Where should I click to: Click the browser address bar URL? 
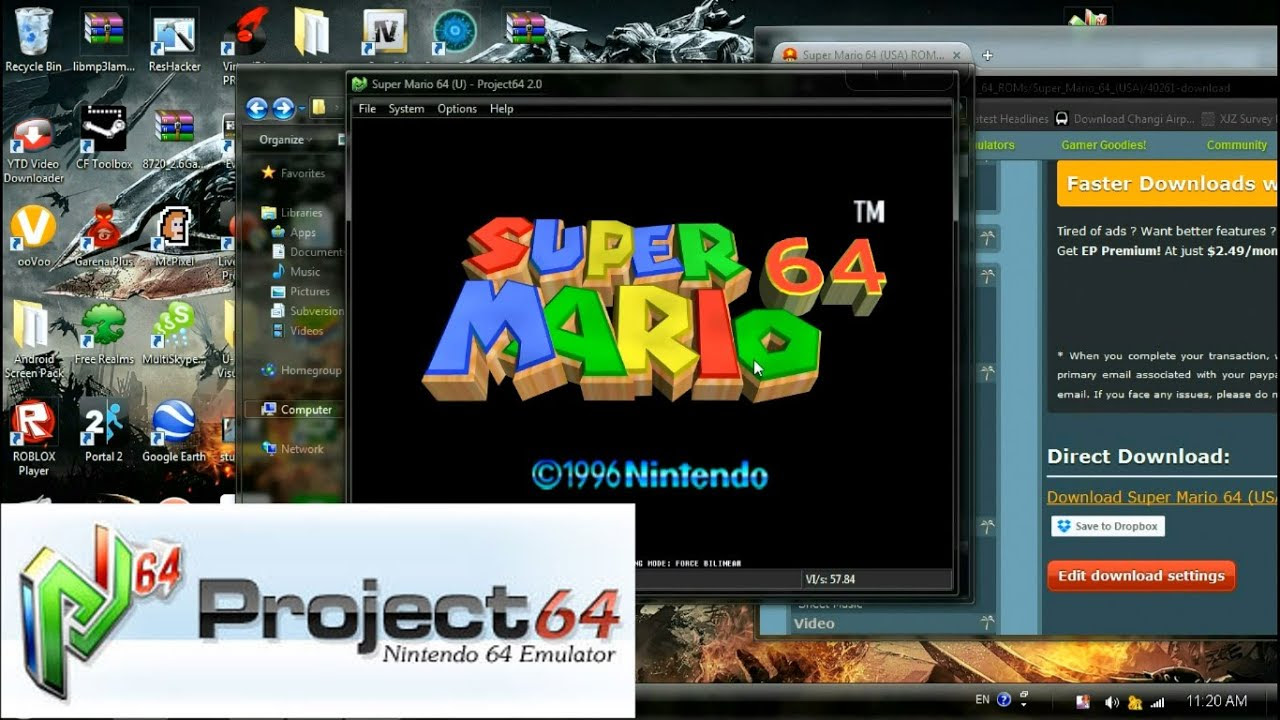pyautogui.click(x=1103, y=88)
